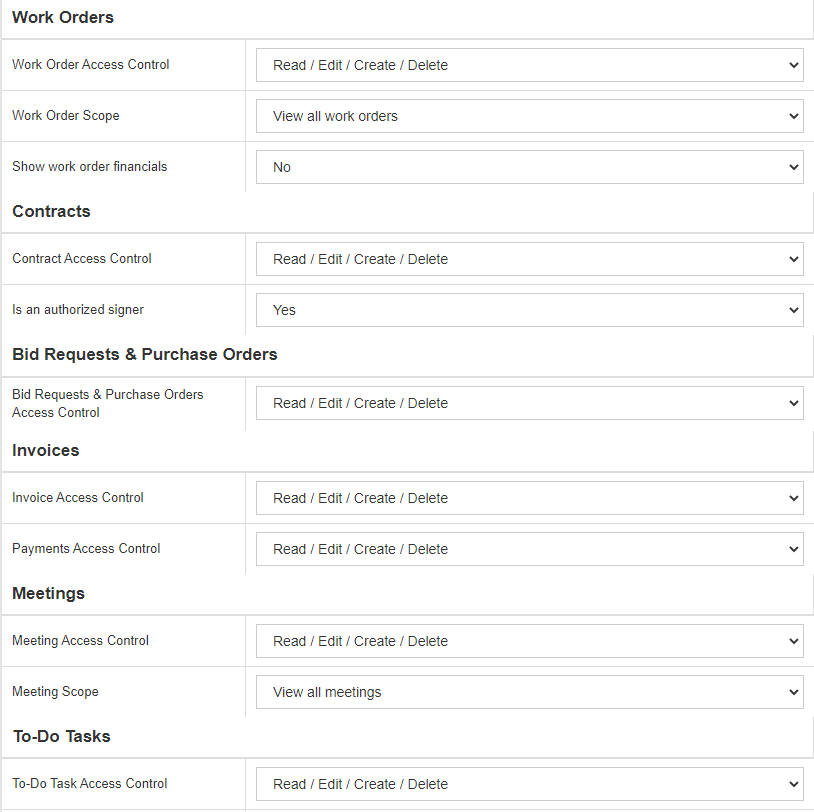Click the Contracts section heading
This screenshot has width=814, height=812.
[x=51, y=211]
